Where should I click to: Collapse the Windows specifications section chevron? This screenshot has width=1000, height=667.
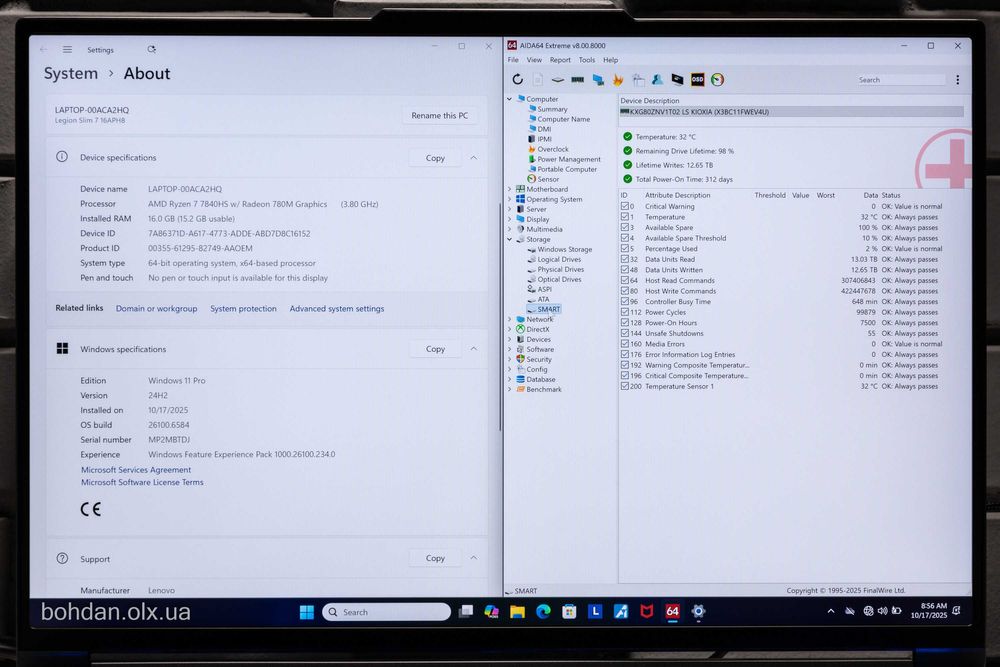474,349
